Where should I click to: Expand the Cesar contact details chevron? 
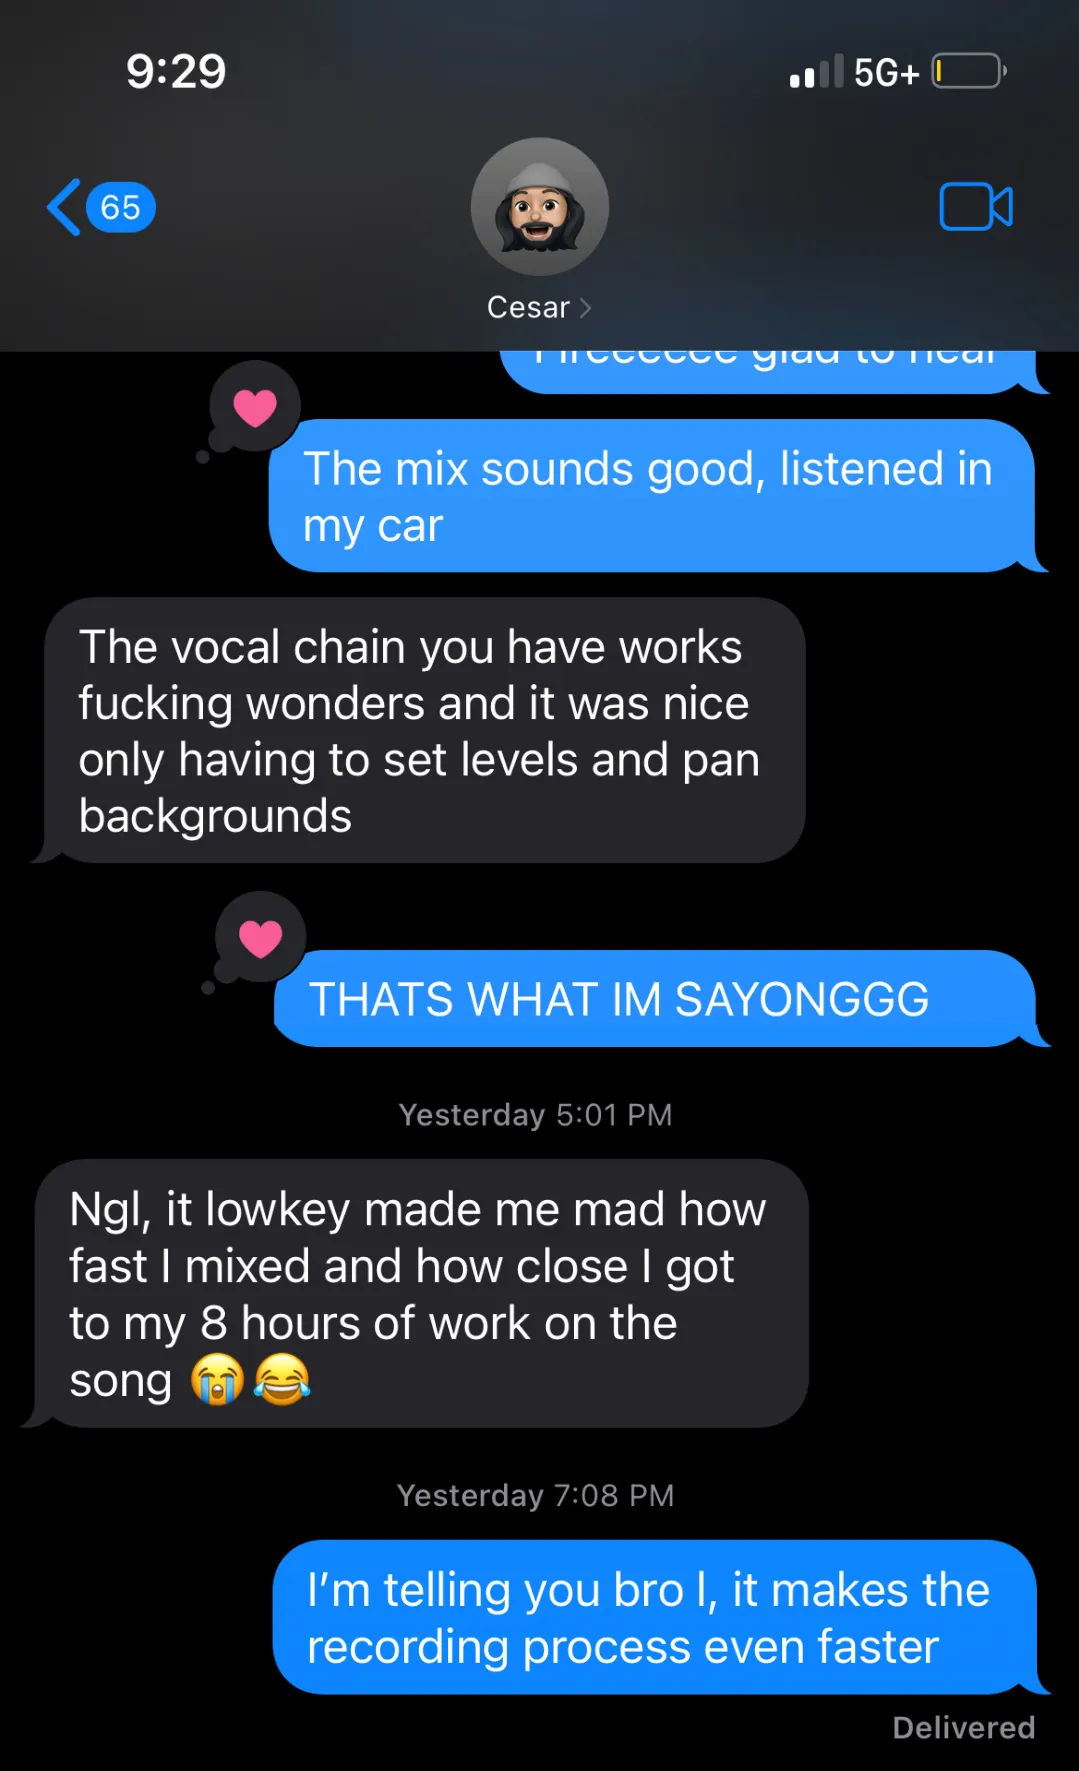click(x=586, y=308)
